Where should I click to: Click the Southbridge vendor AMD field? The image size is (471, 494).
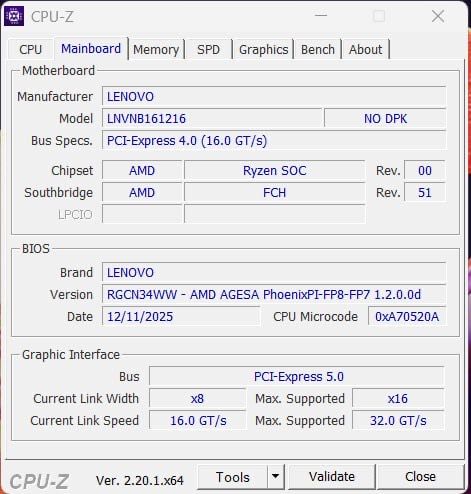[x=142, y=193]
